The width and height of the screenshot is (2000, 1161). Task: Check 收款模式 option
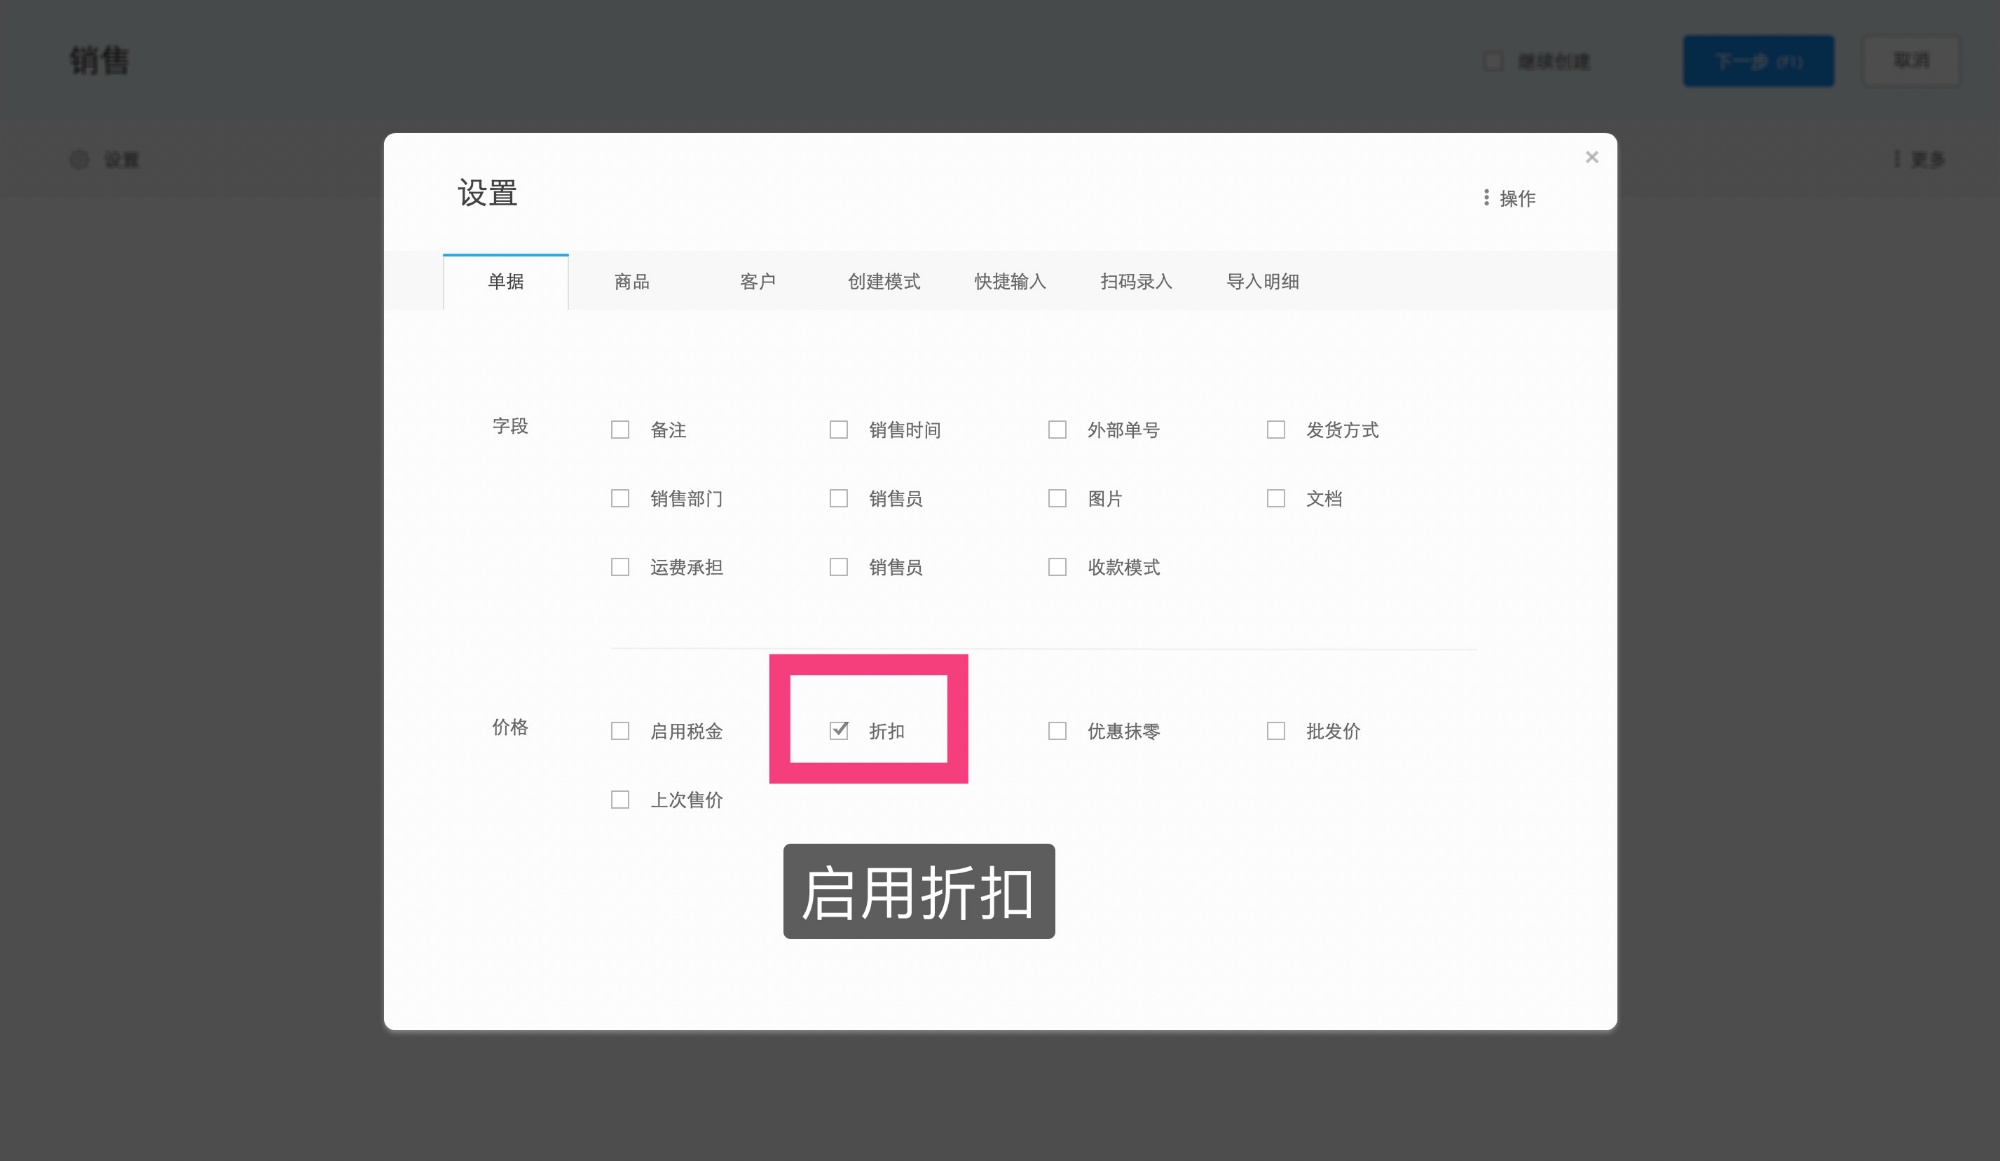click(x=1057, y=566)
